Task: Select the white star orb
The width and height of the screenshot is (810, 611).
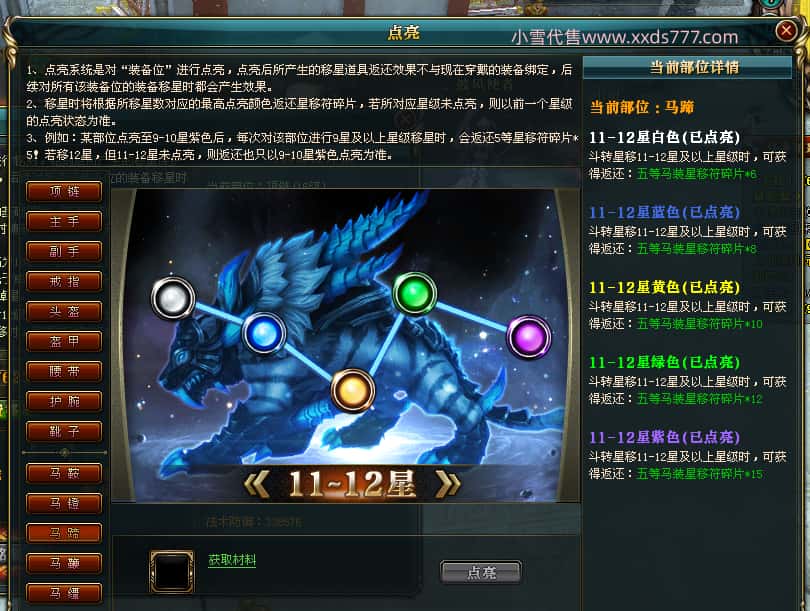Action: [x=173, y=298]
